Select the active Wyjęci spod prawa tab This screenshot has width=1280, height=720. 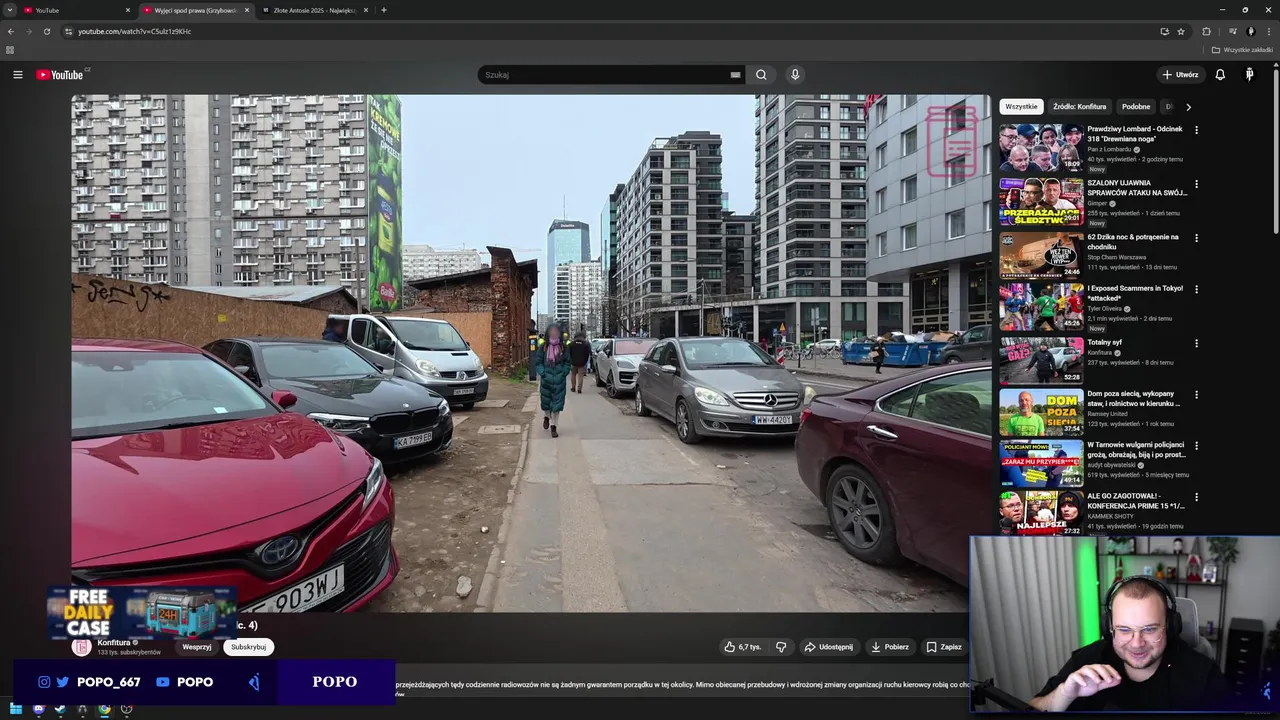coord(195,10)
